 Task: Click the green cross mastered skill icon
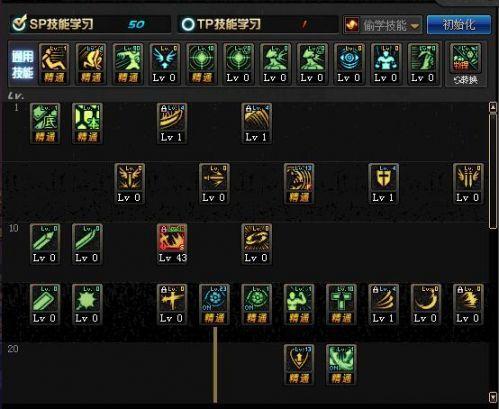click(341, 304)
